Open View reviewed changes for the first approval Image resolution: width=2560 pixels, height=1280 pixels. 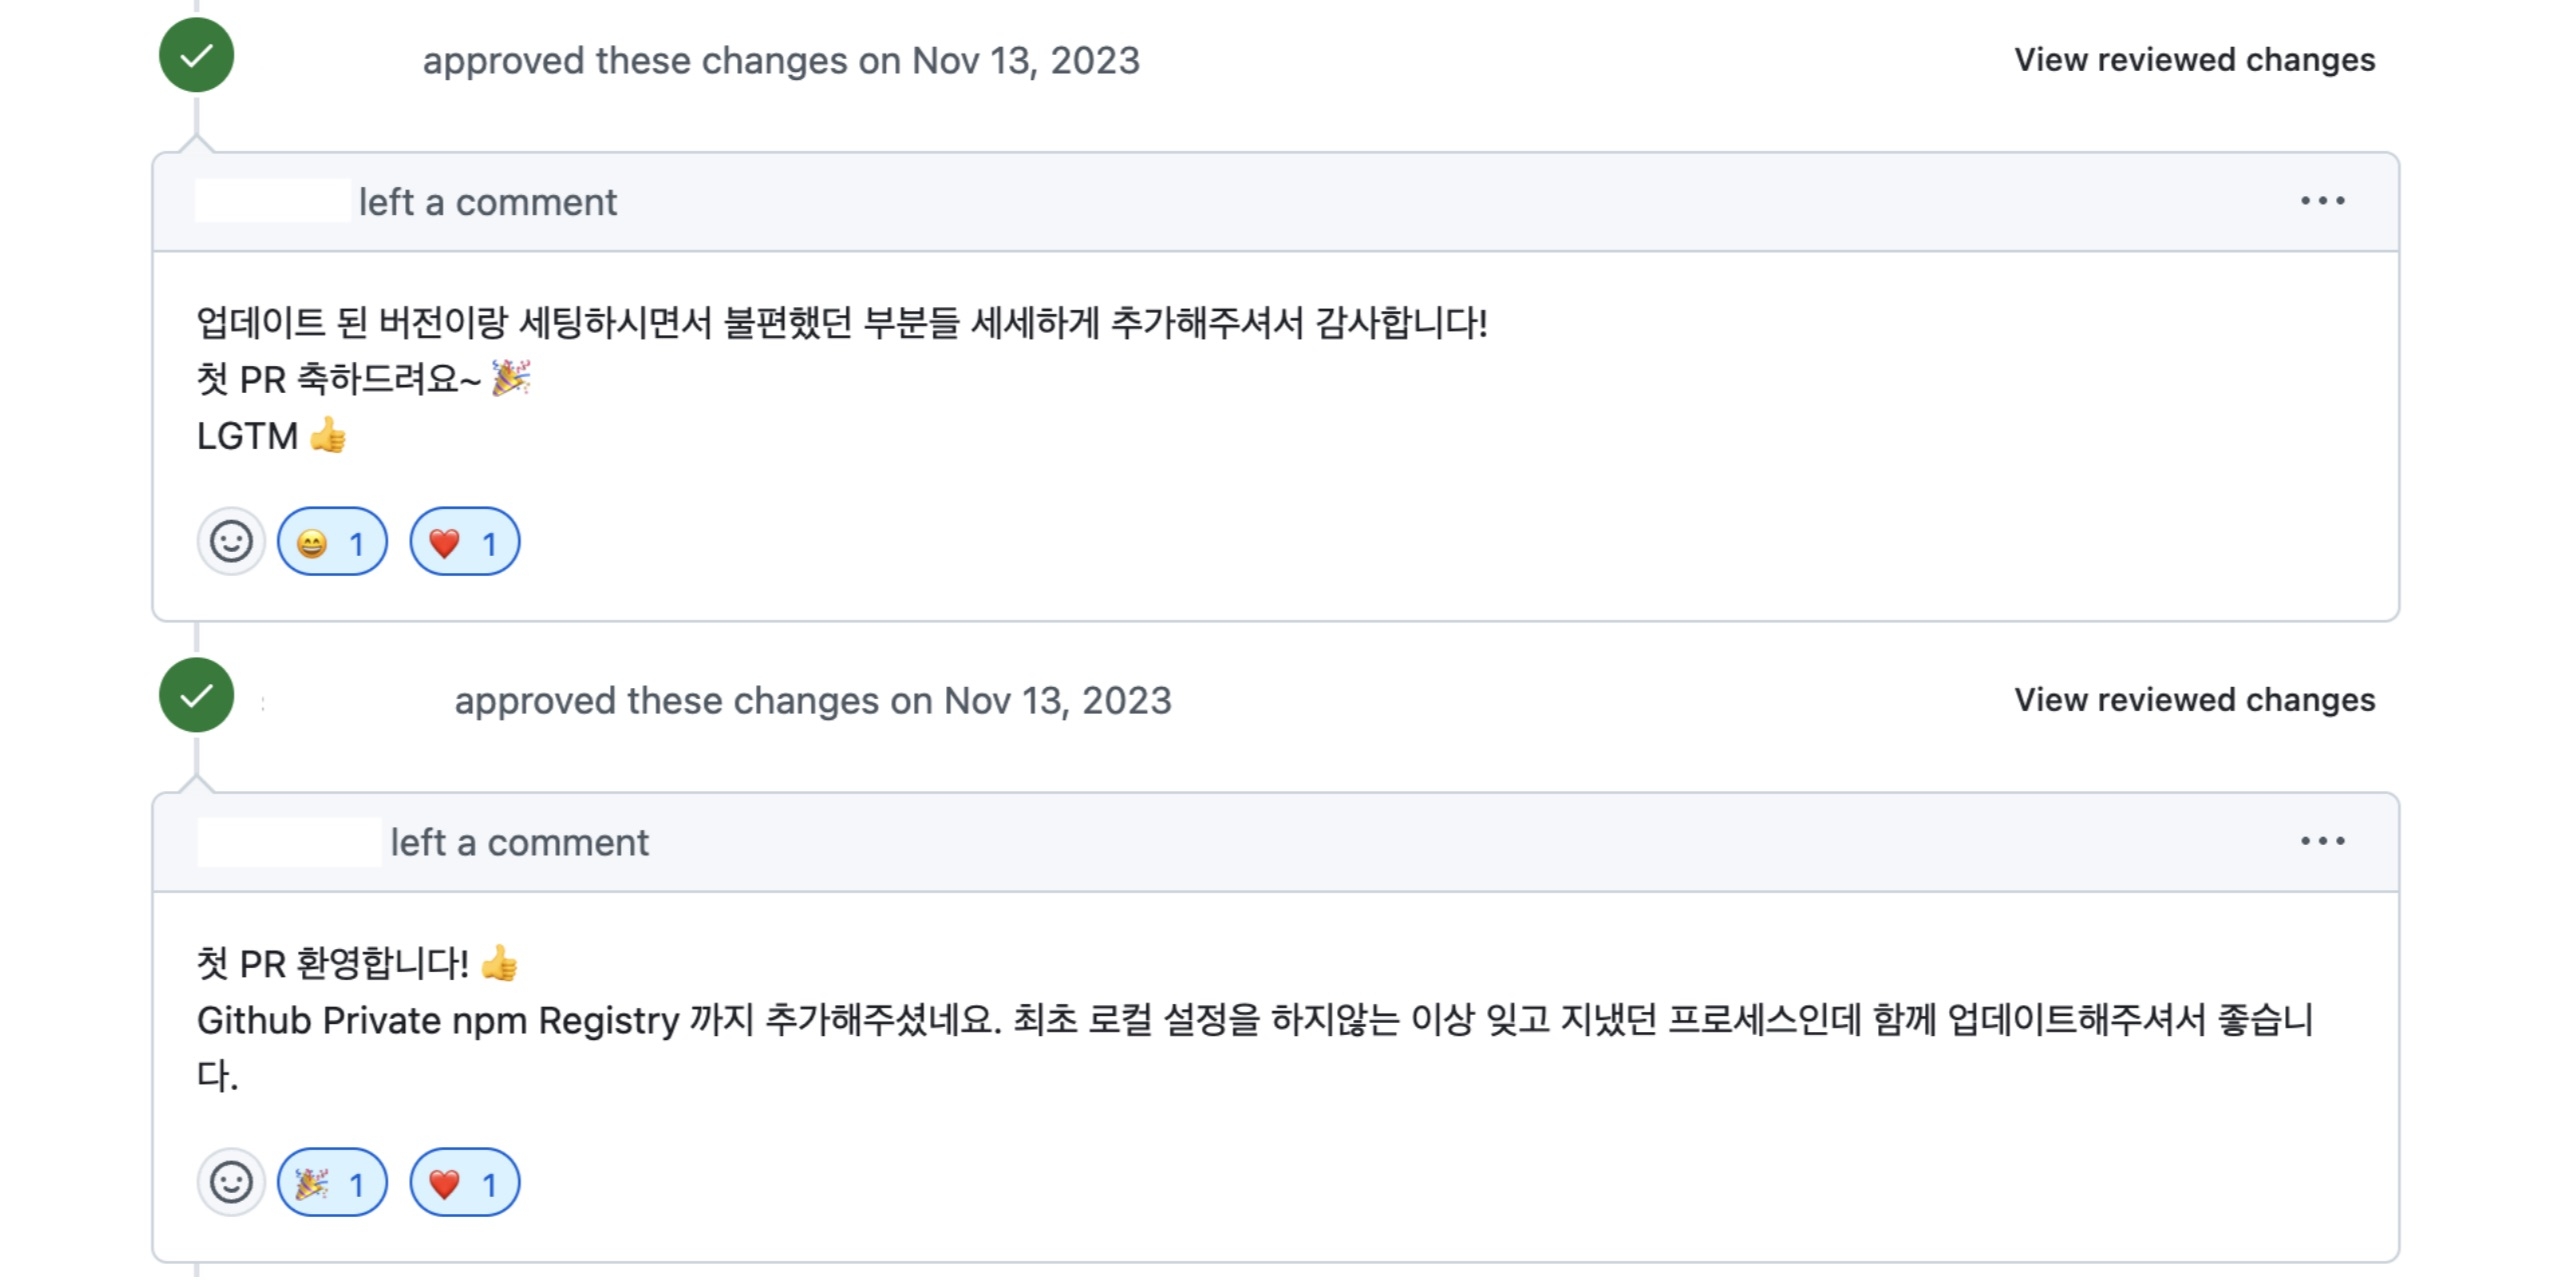coord(2194,60)
